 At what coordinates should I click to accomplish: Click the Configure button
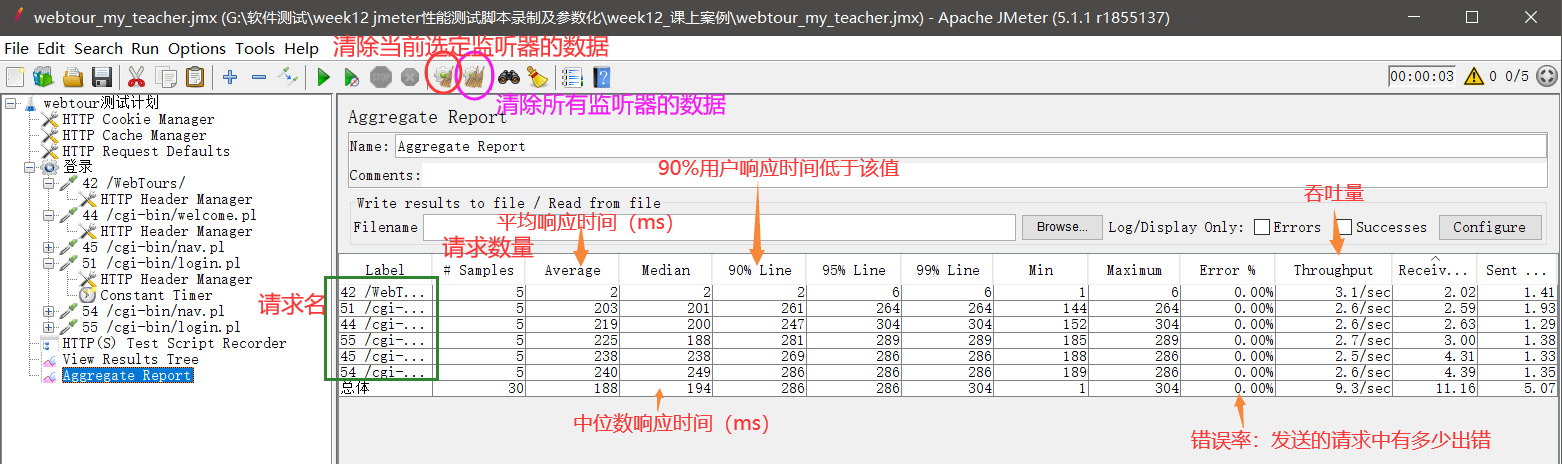pos(1489,227)
